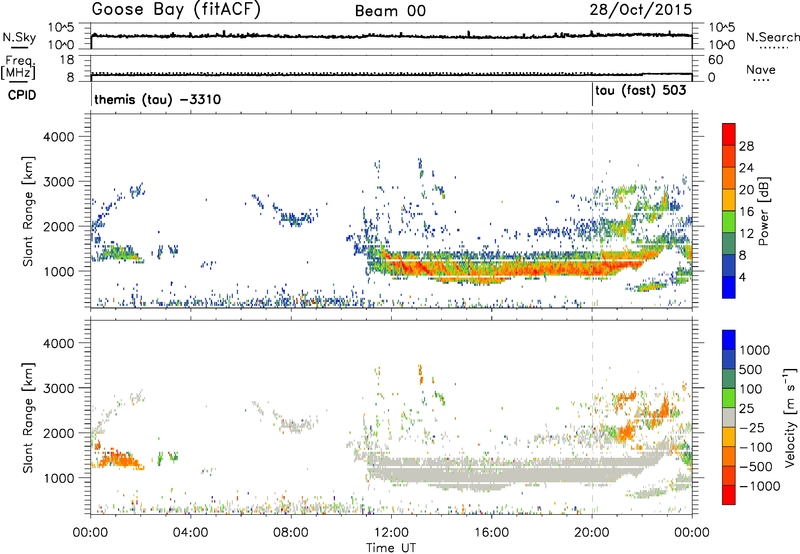The height and width of the screenshot is (554, 800).
Task: Click the "-25" Velocity colorbar tick label
Action: point(752,427)
